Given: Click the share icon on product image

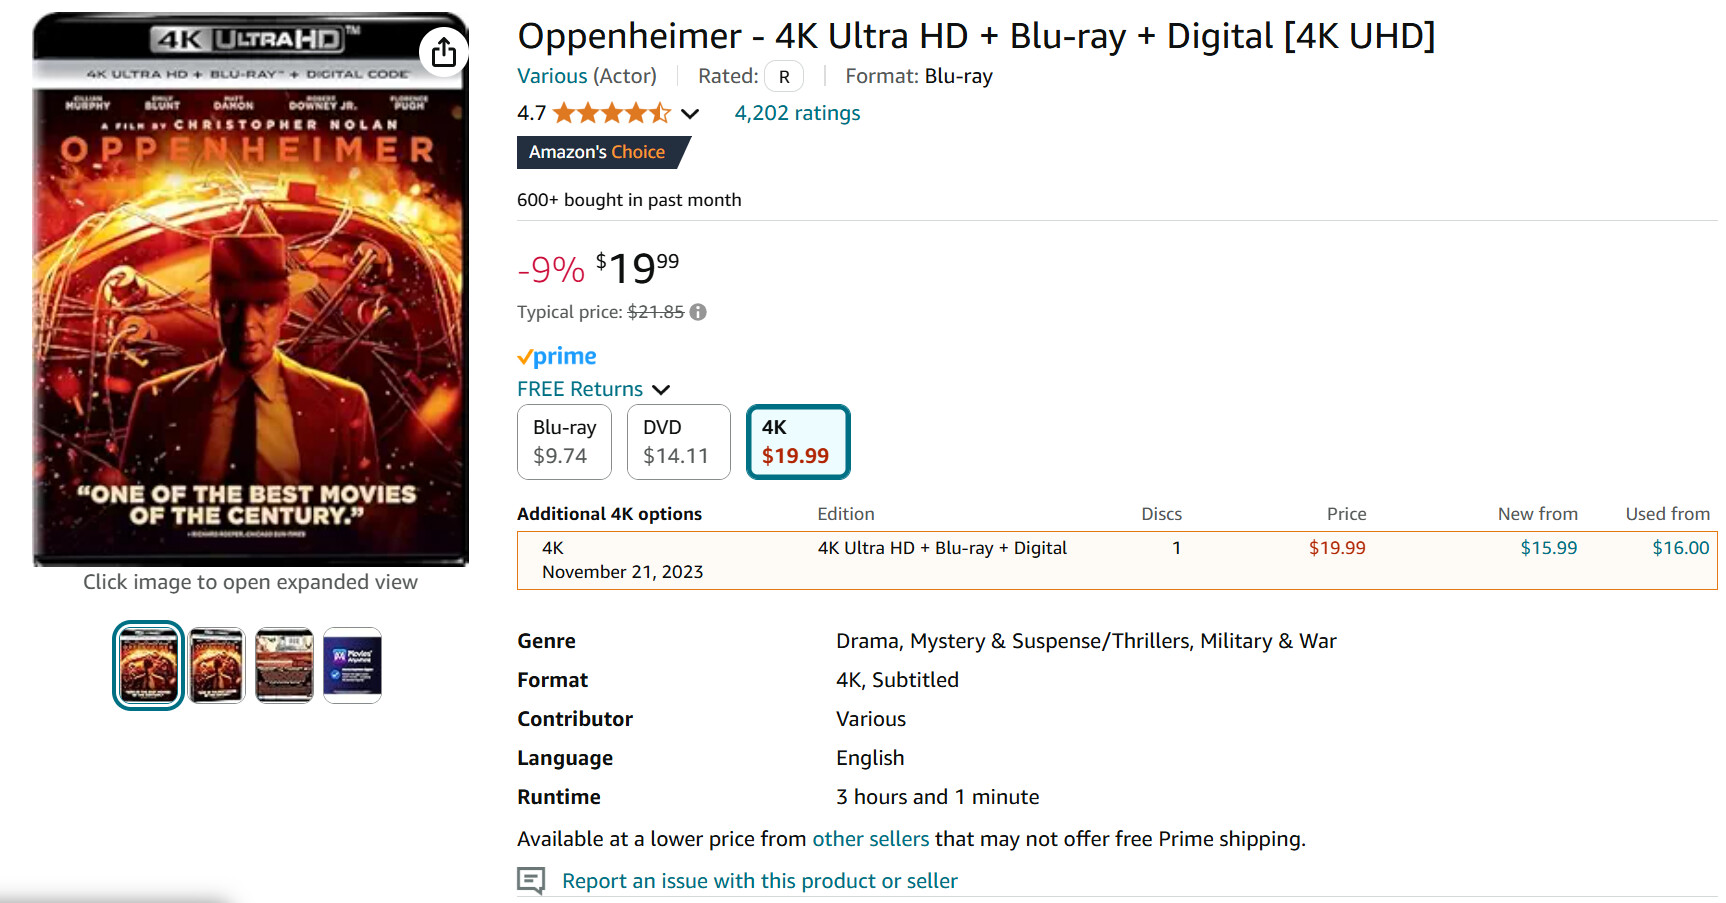Looking at the screenshot, I should (444, 52).
